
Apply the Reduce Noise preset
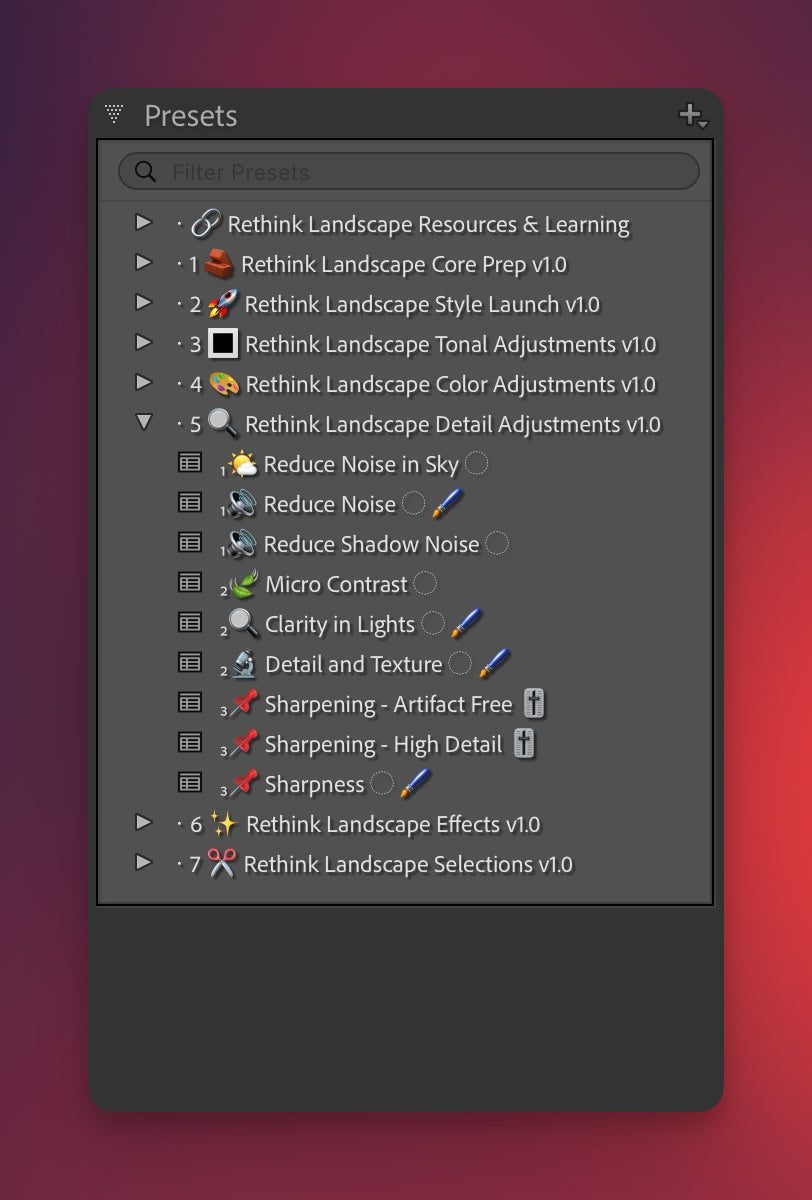(x=330, y=505)
